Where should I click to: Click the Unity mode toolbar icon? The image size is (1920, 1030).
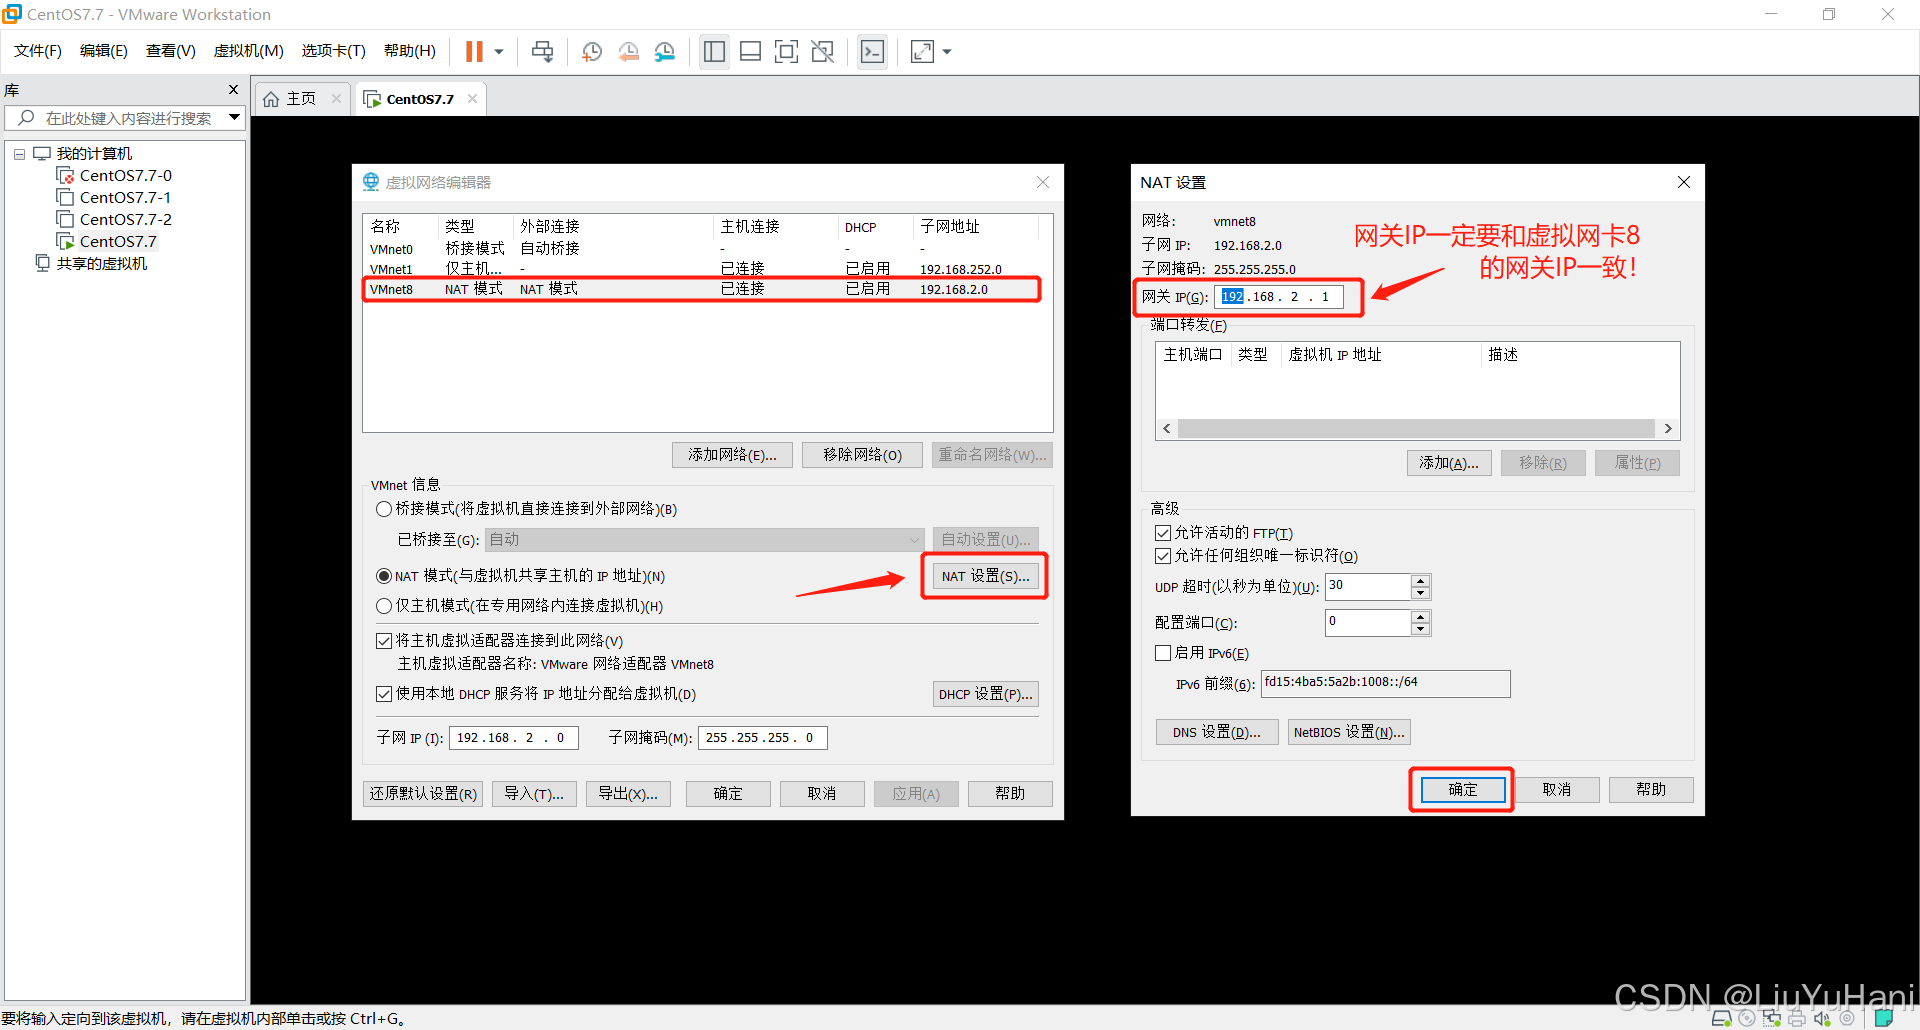click(823, 52)
